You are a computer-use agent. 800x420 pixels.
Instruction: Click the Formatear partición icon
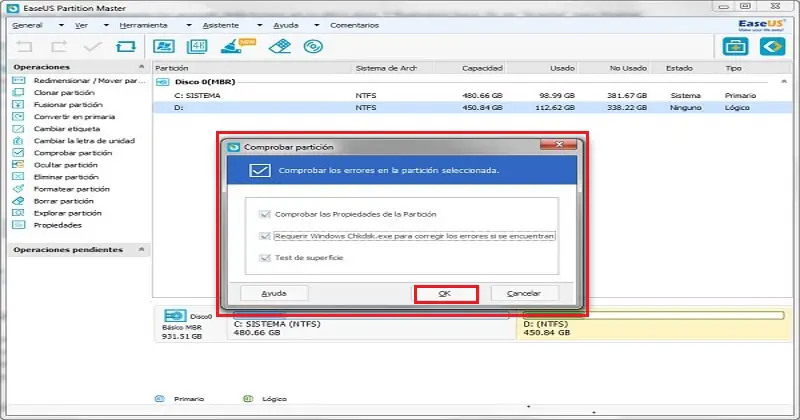click(x=18, y=189)
